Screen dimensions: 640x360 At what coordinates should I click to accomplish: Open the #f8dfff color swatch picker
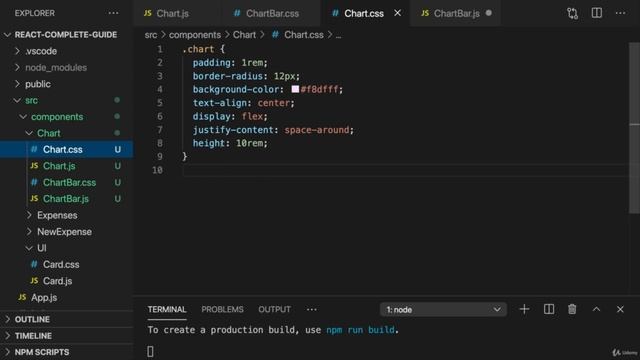pos(295,89)
